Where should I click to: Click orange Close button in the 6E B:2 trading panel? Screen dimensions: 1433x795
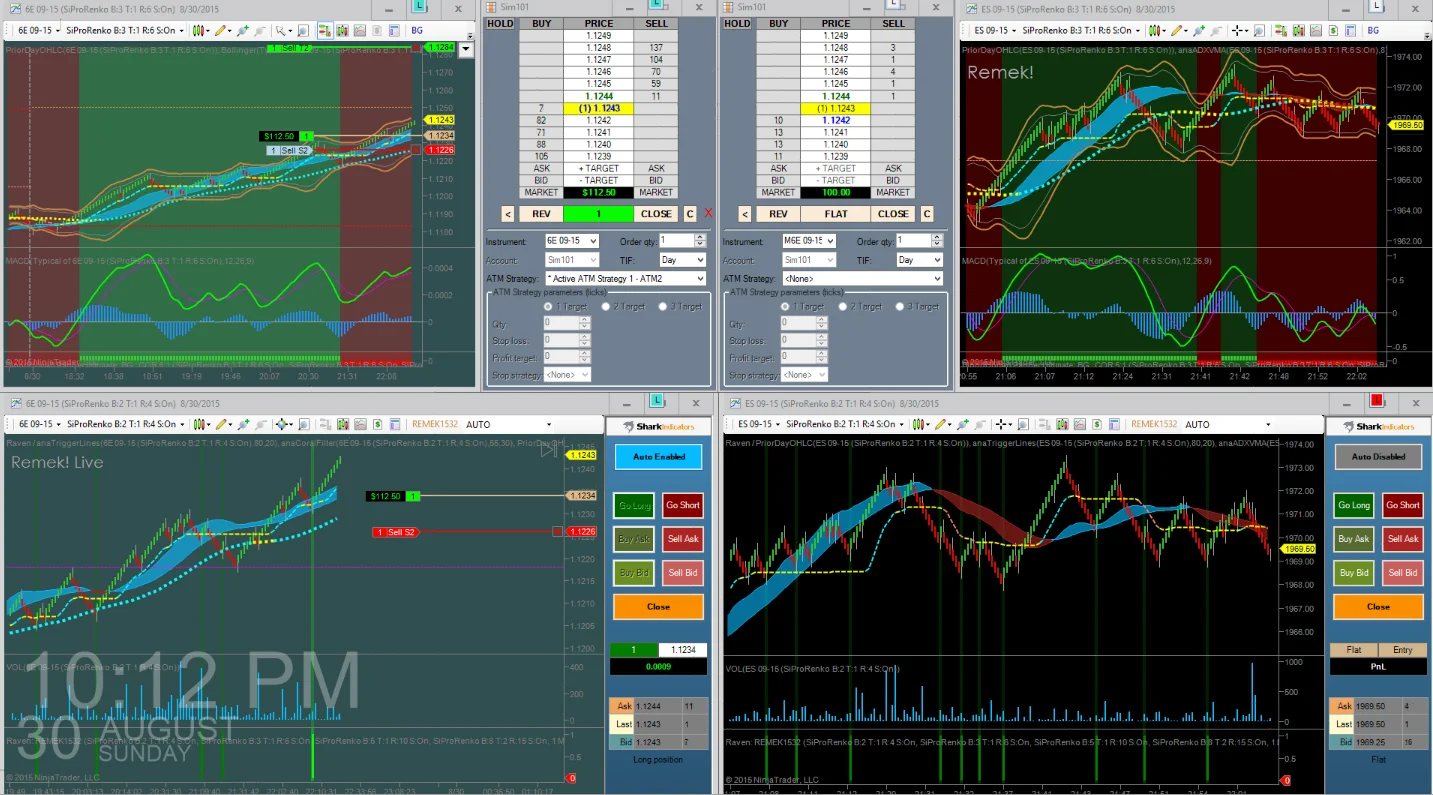point(658,607)
